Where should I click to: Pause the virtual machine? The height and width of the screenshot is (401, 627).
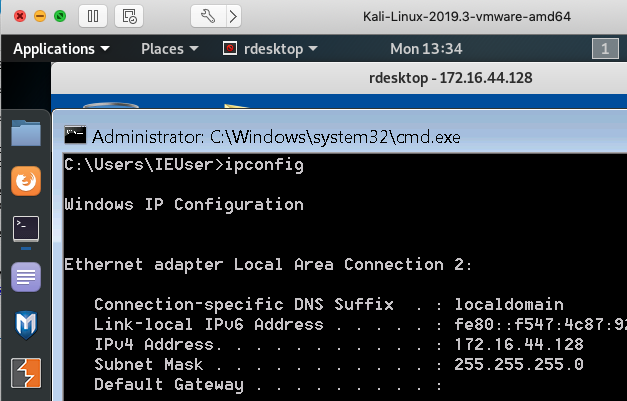(x=93, y=16)
